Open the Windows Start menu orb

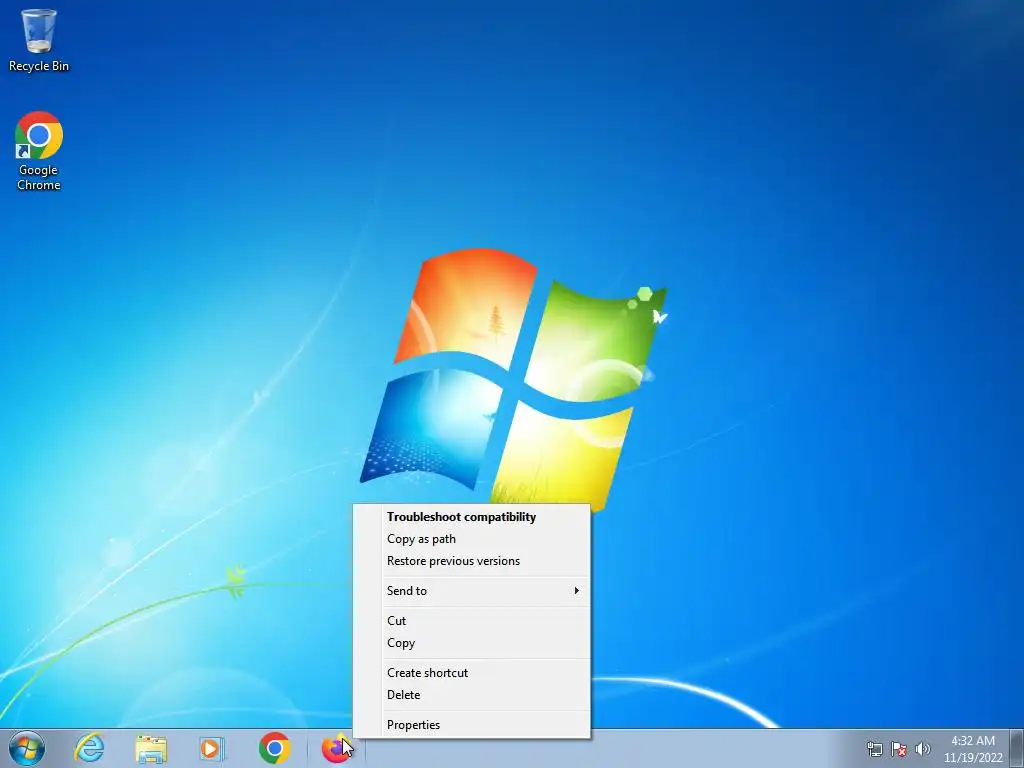[x=27, y=748]
